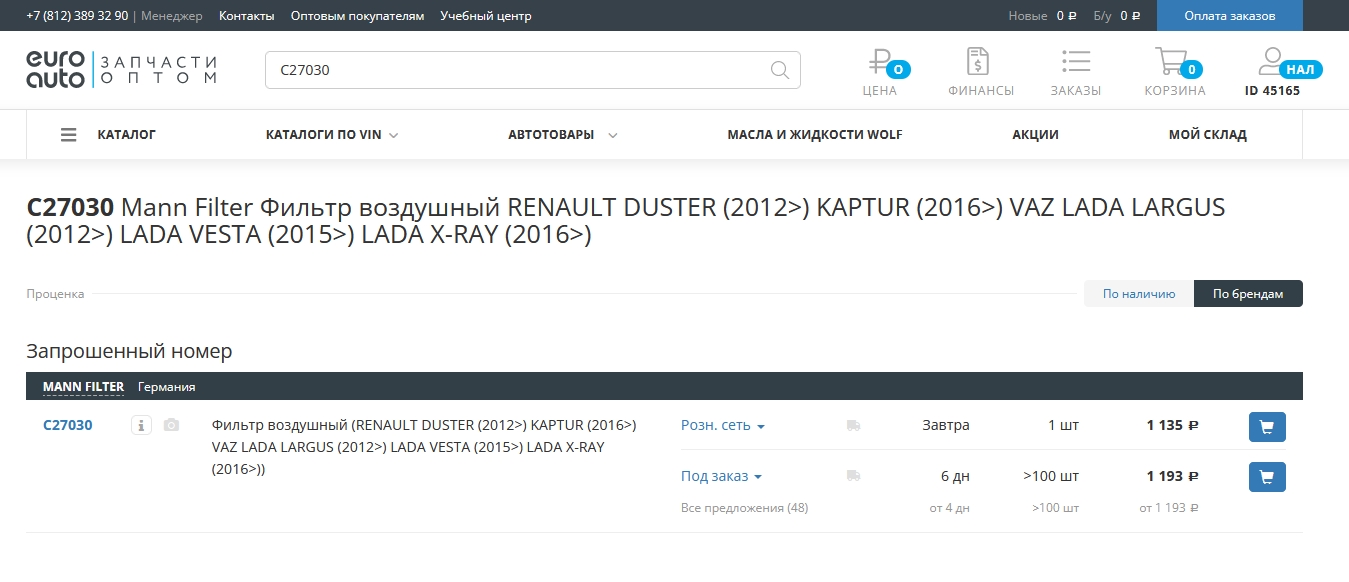Click the Запрошенный номер heading
This screenshot has height=582, width=1349.
(x=129, y=351)
